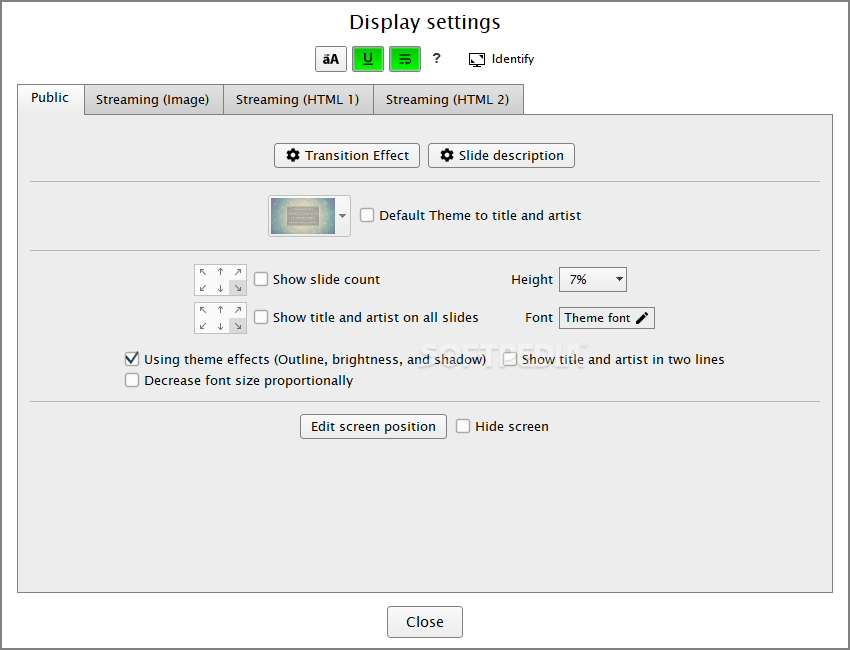Click the gear icon in Transition Effect
Screen dimensions: 850x650
pyautogui.click(x=293, y=156)
